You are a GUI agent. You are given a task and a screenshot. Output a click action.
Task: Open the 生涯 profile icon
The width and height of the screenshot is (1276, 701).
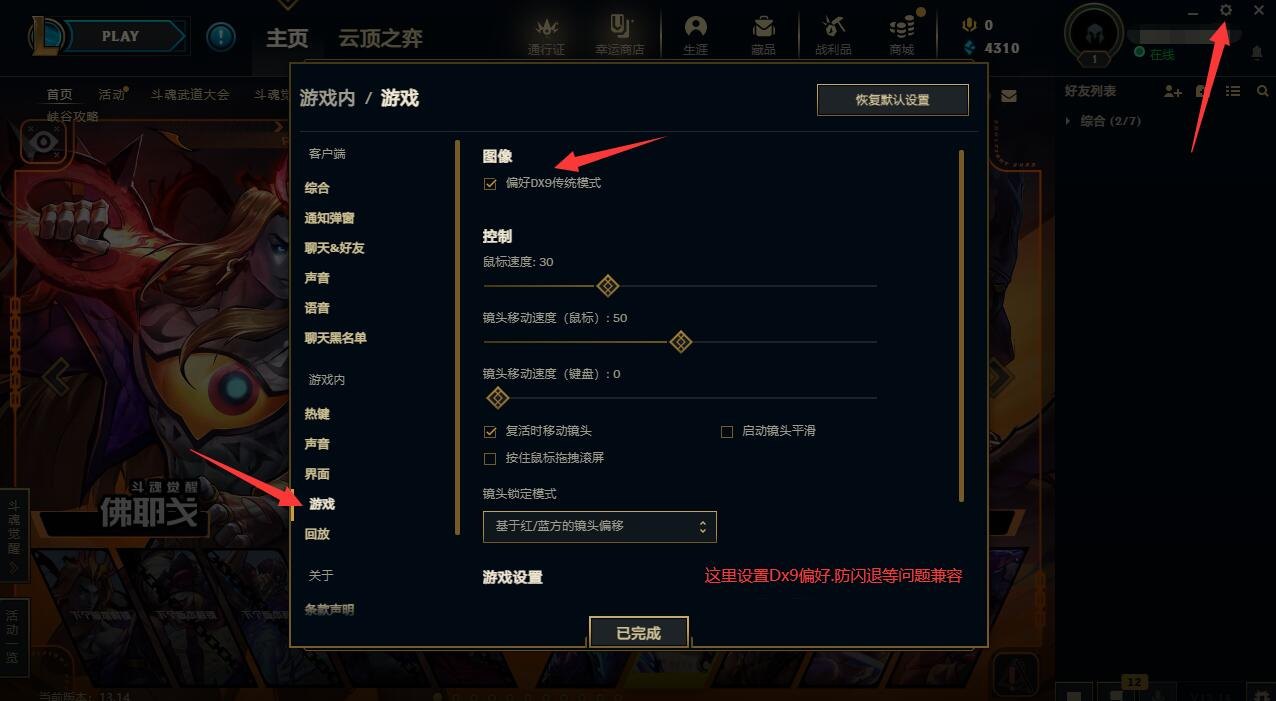pyautogui.click(x=695, y=35)
